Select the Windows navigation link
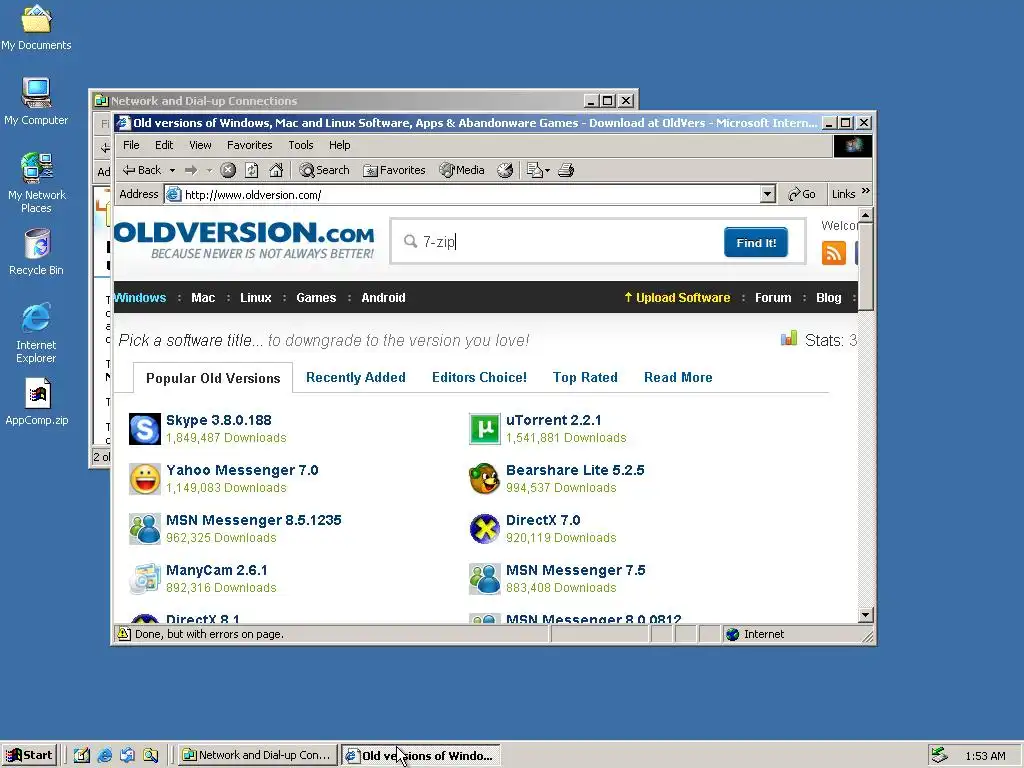 tap(140, 298)
